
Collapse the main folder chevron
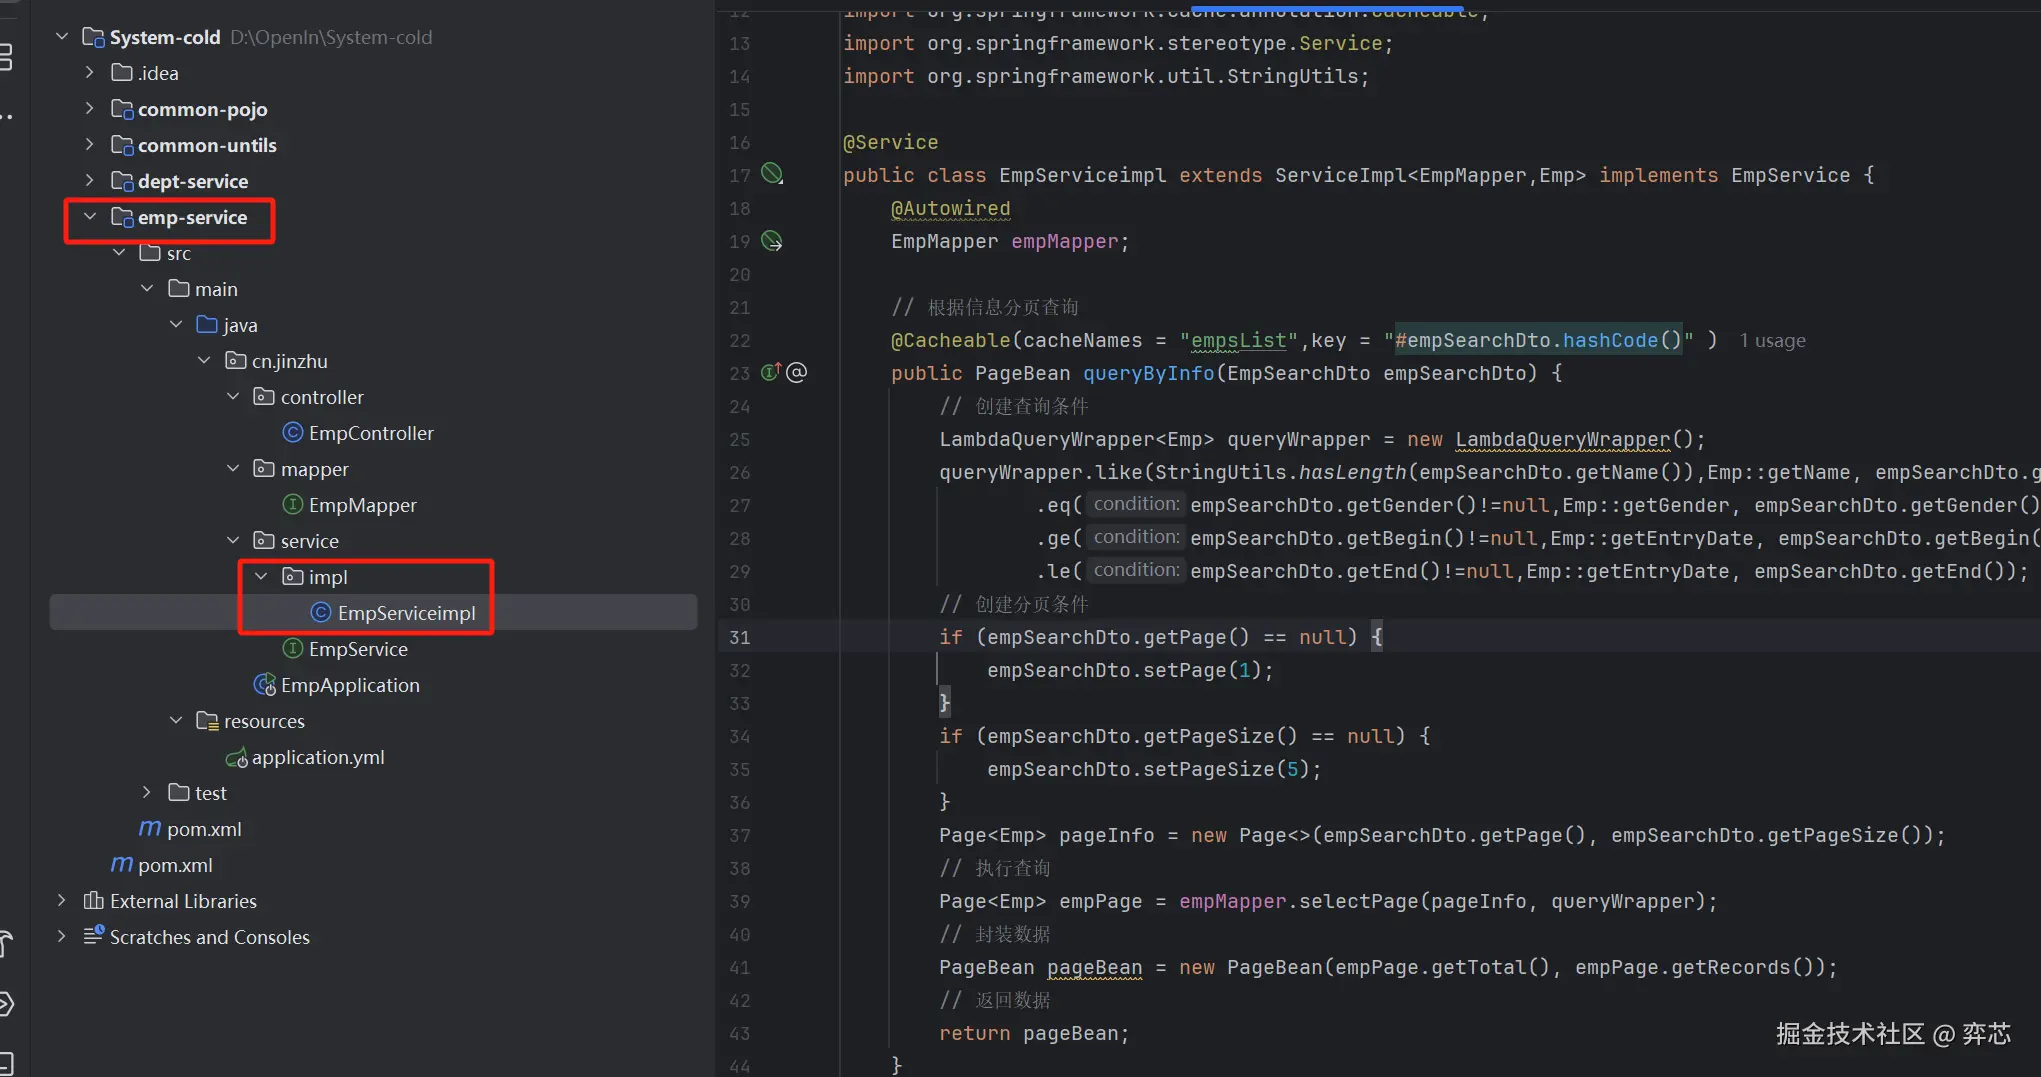147,289
